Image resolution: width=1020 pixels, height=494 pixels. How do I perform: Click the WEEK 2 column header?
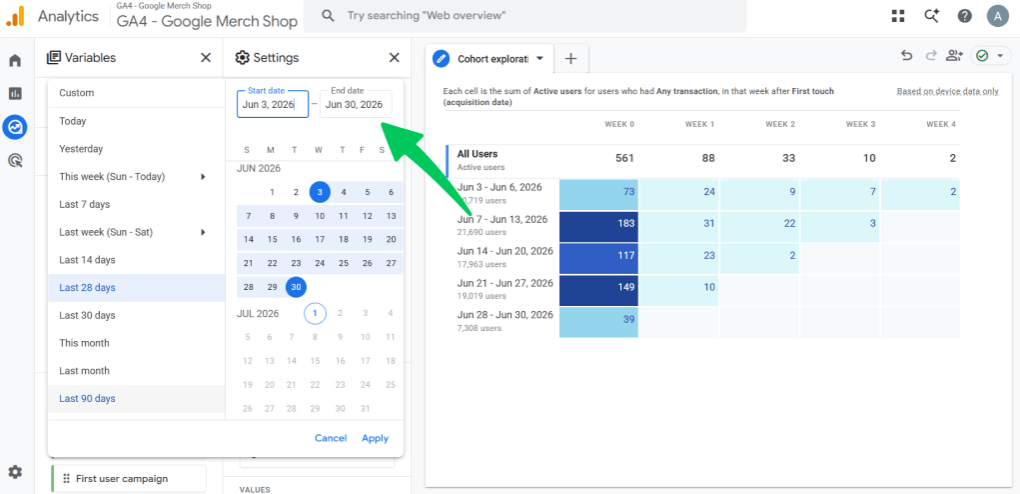pyautogui.click(x=780, y=124)
